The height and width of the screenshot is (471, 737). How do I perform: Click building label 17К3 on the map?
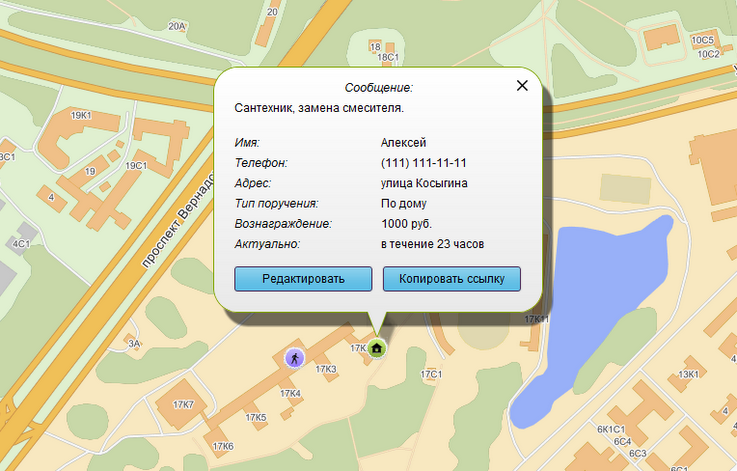(x=326, y=369)
